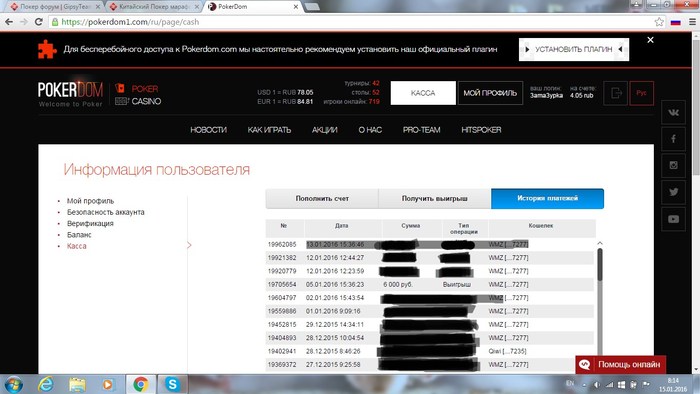Switch to Пополнить счет tab
The image size is (700, 394).
click(x=322, y=199)
